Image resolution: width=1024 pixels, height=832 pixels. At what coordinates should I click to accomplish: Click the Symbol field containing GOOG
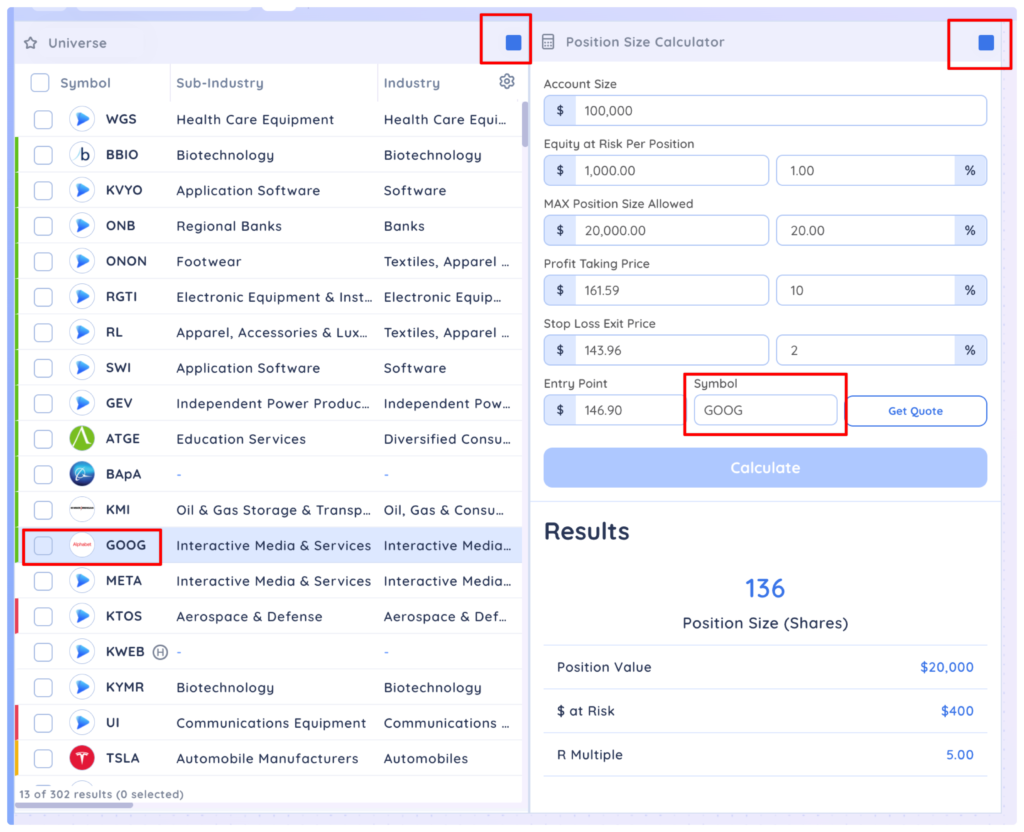coord(765,410)
